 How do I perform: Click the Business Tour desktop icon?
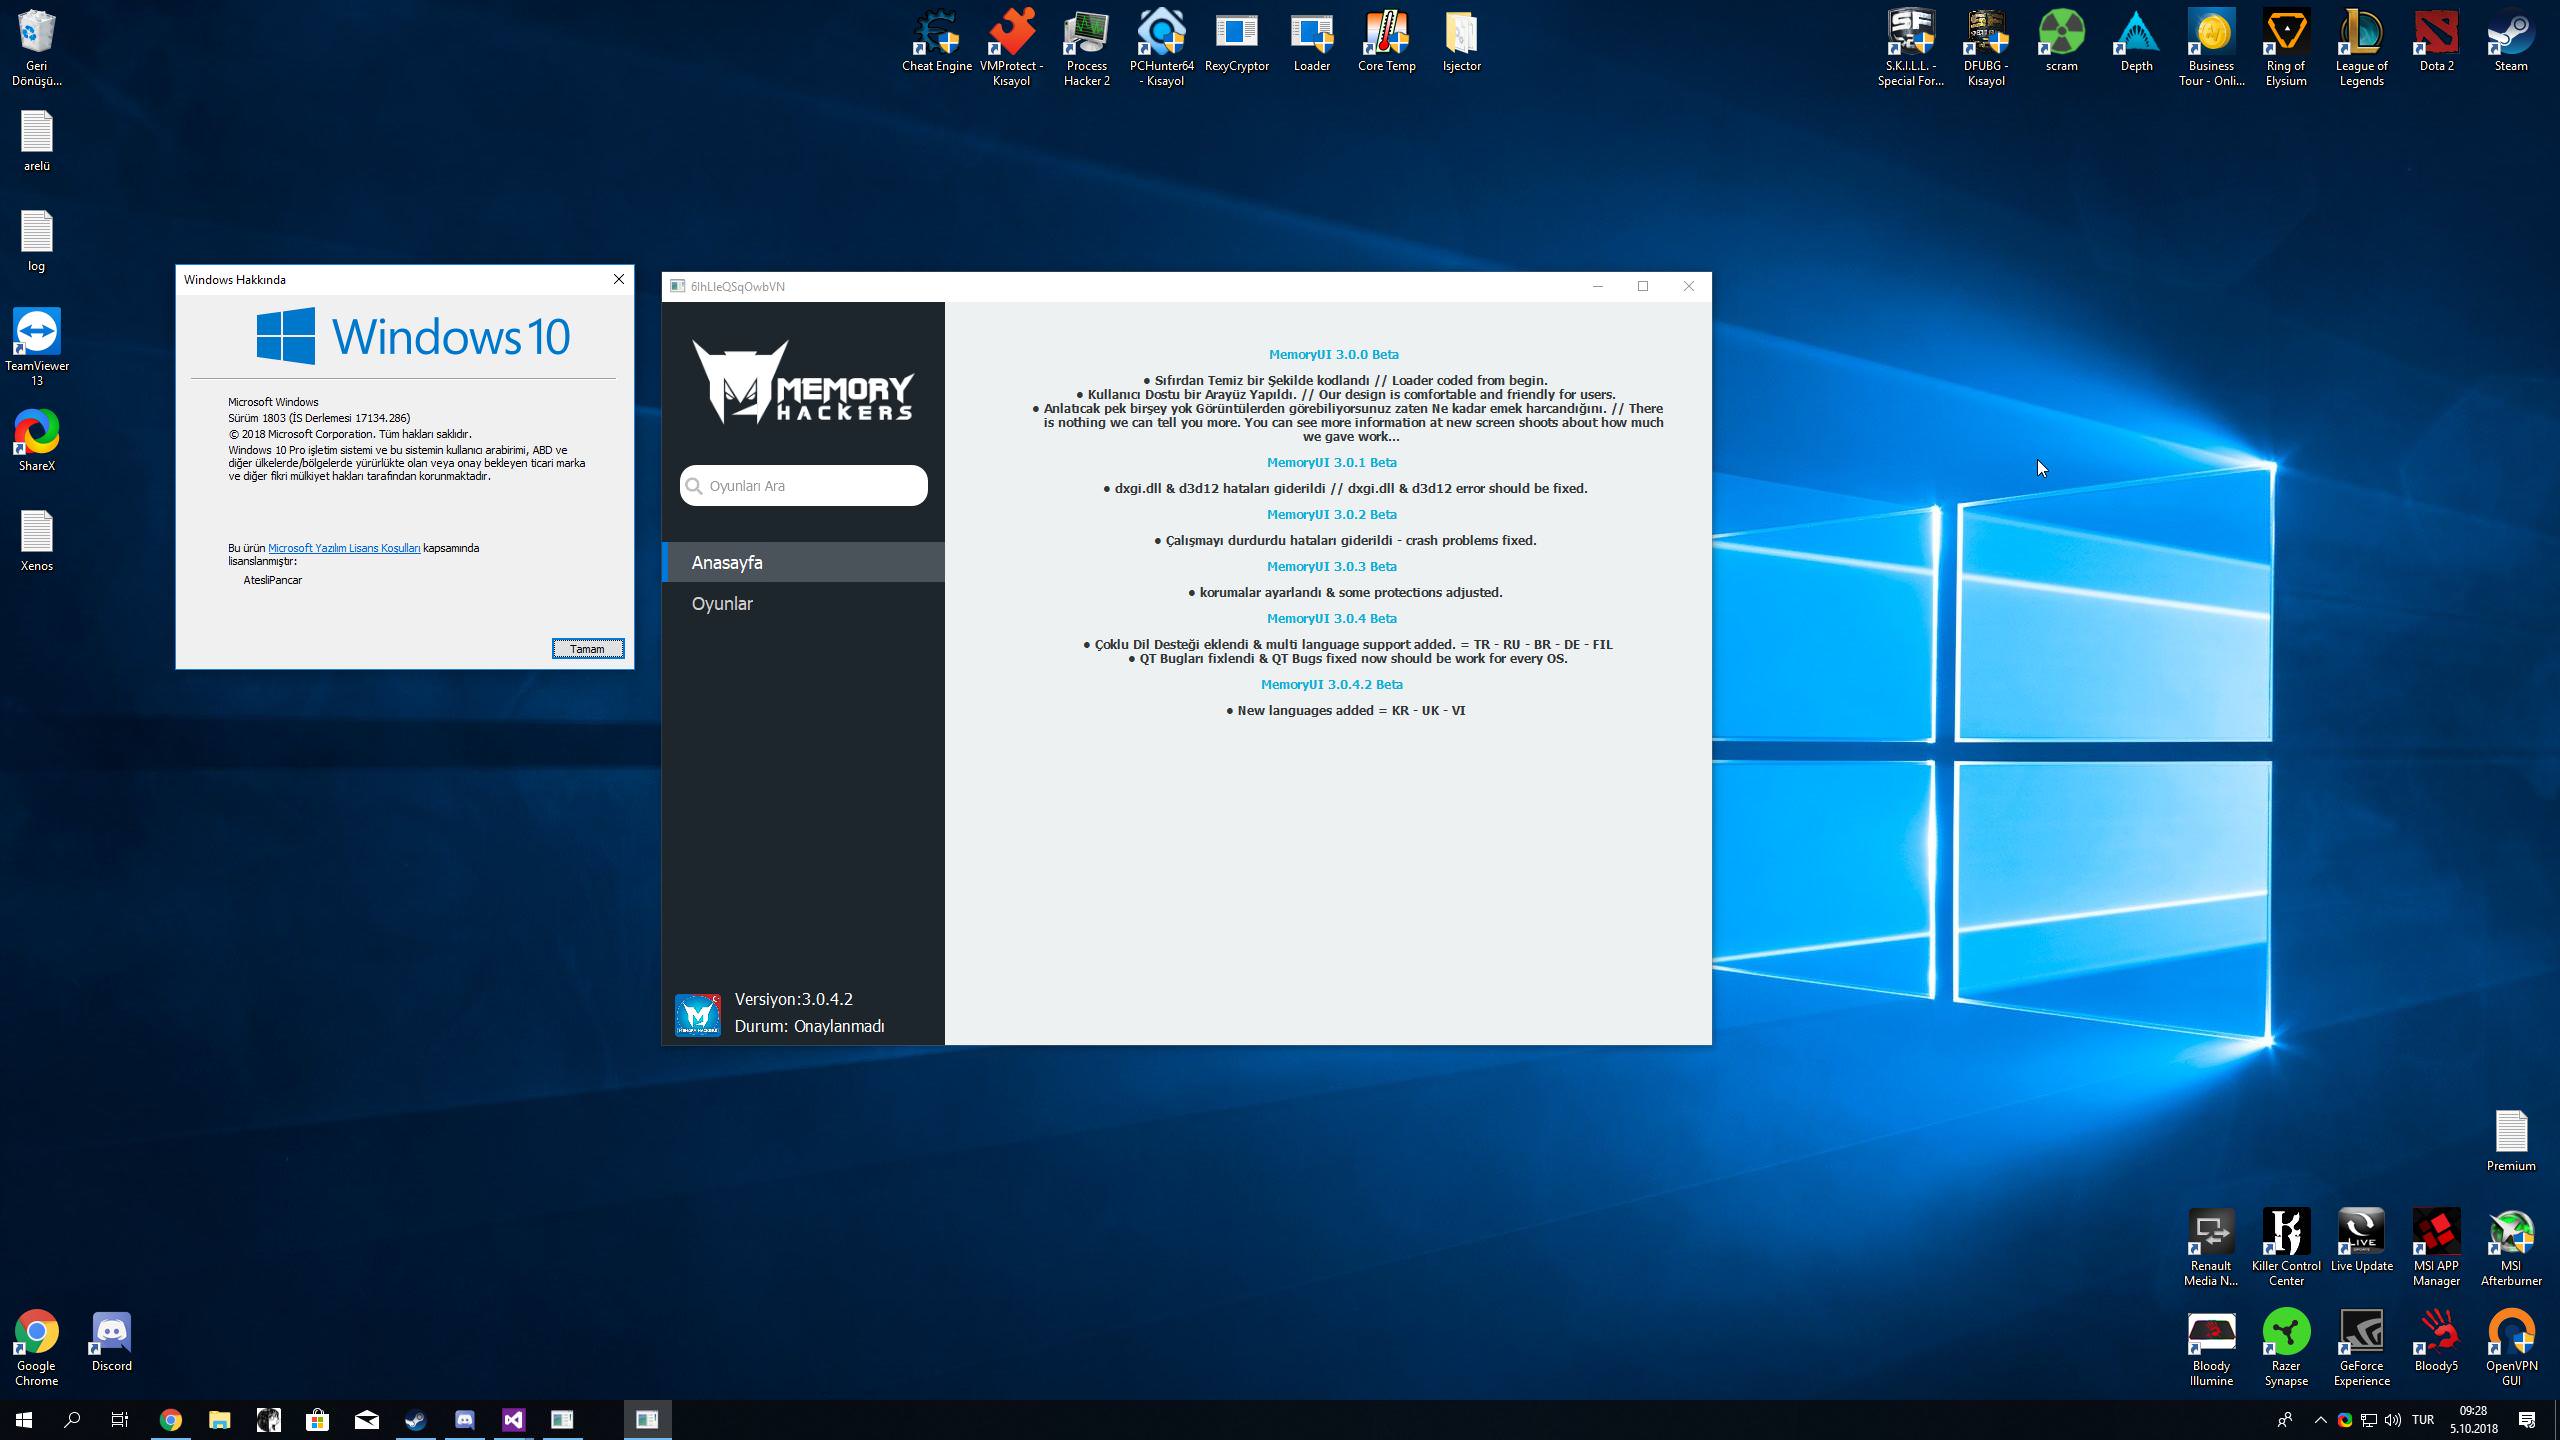2211,48
